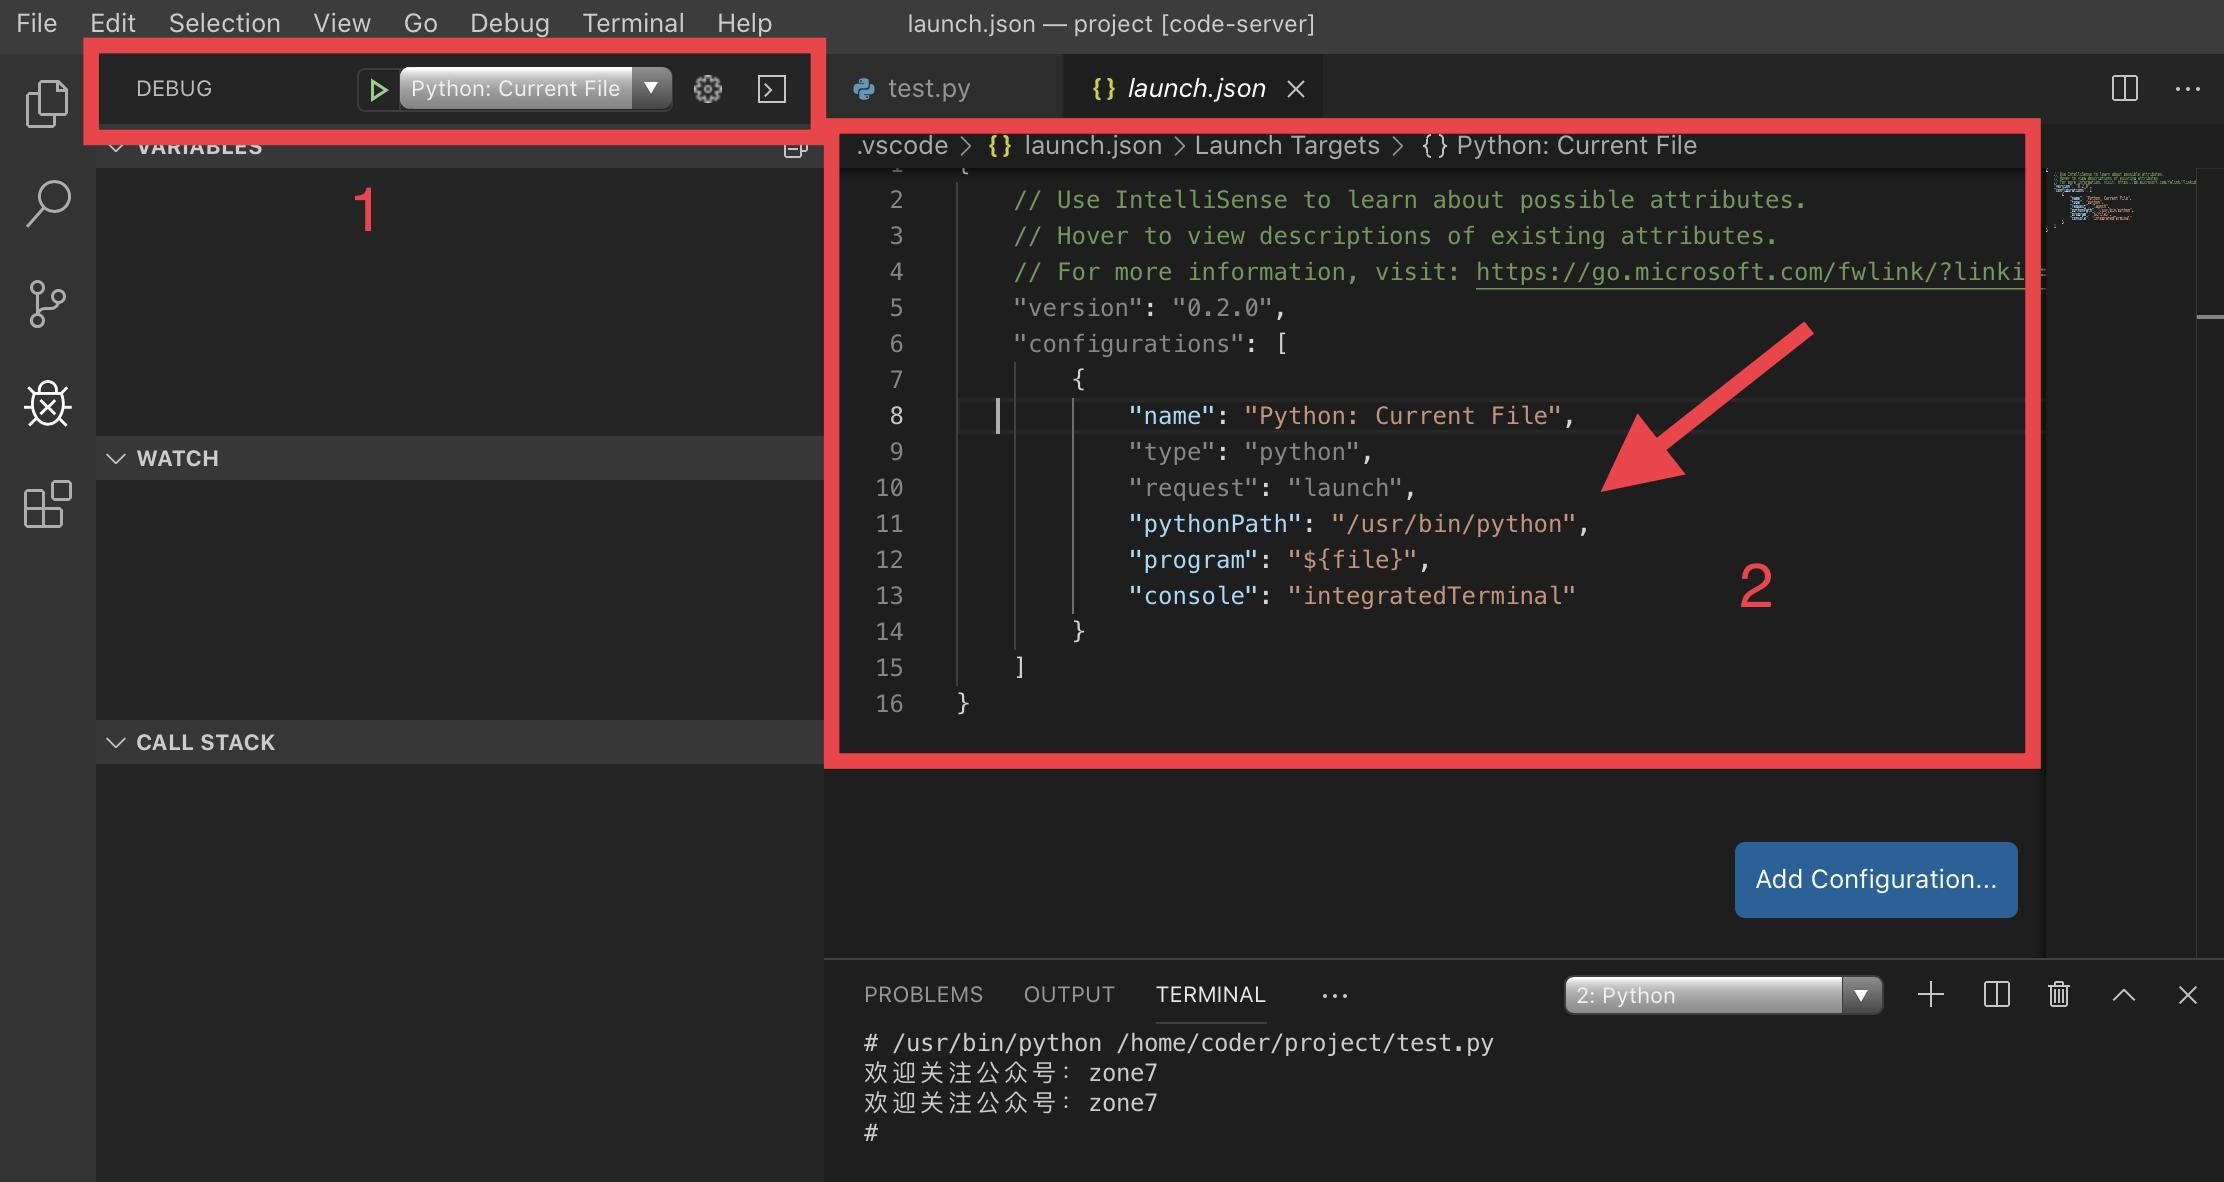Click the Add Configuration button

(1875, 879)
